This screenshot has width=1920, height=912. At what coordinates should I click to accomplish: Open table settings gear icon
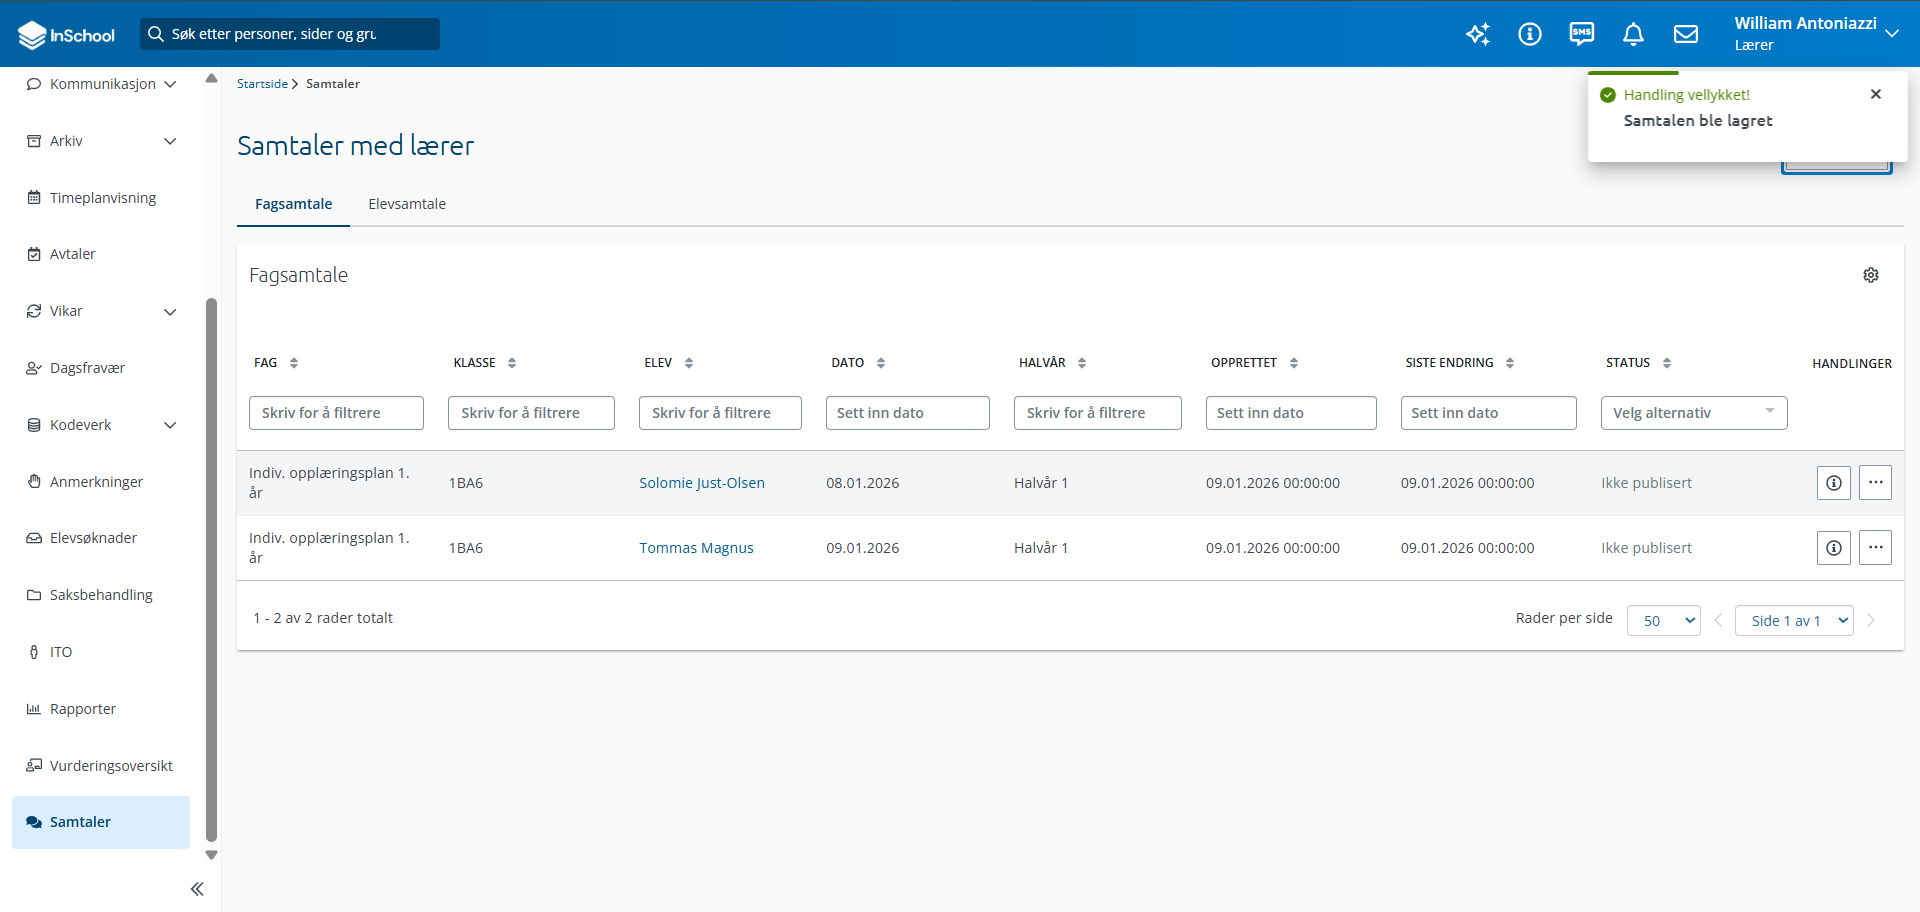click(1871, 275)
